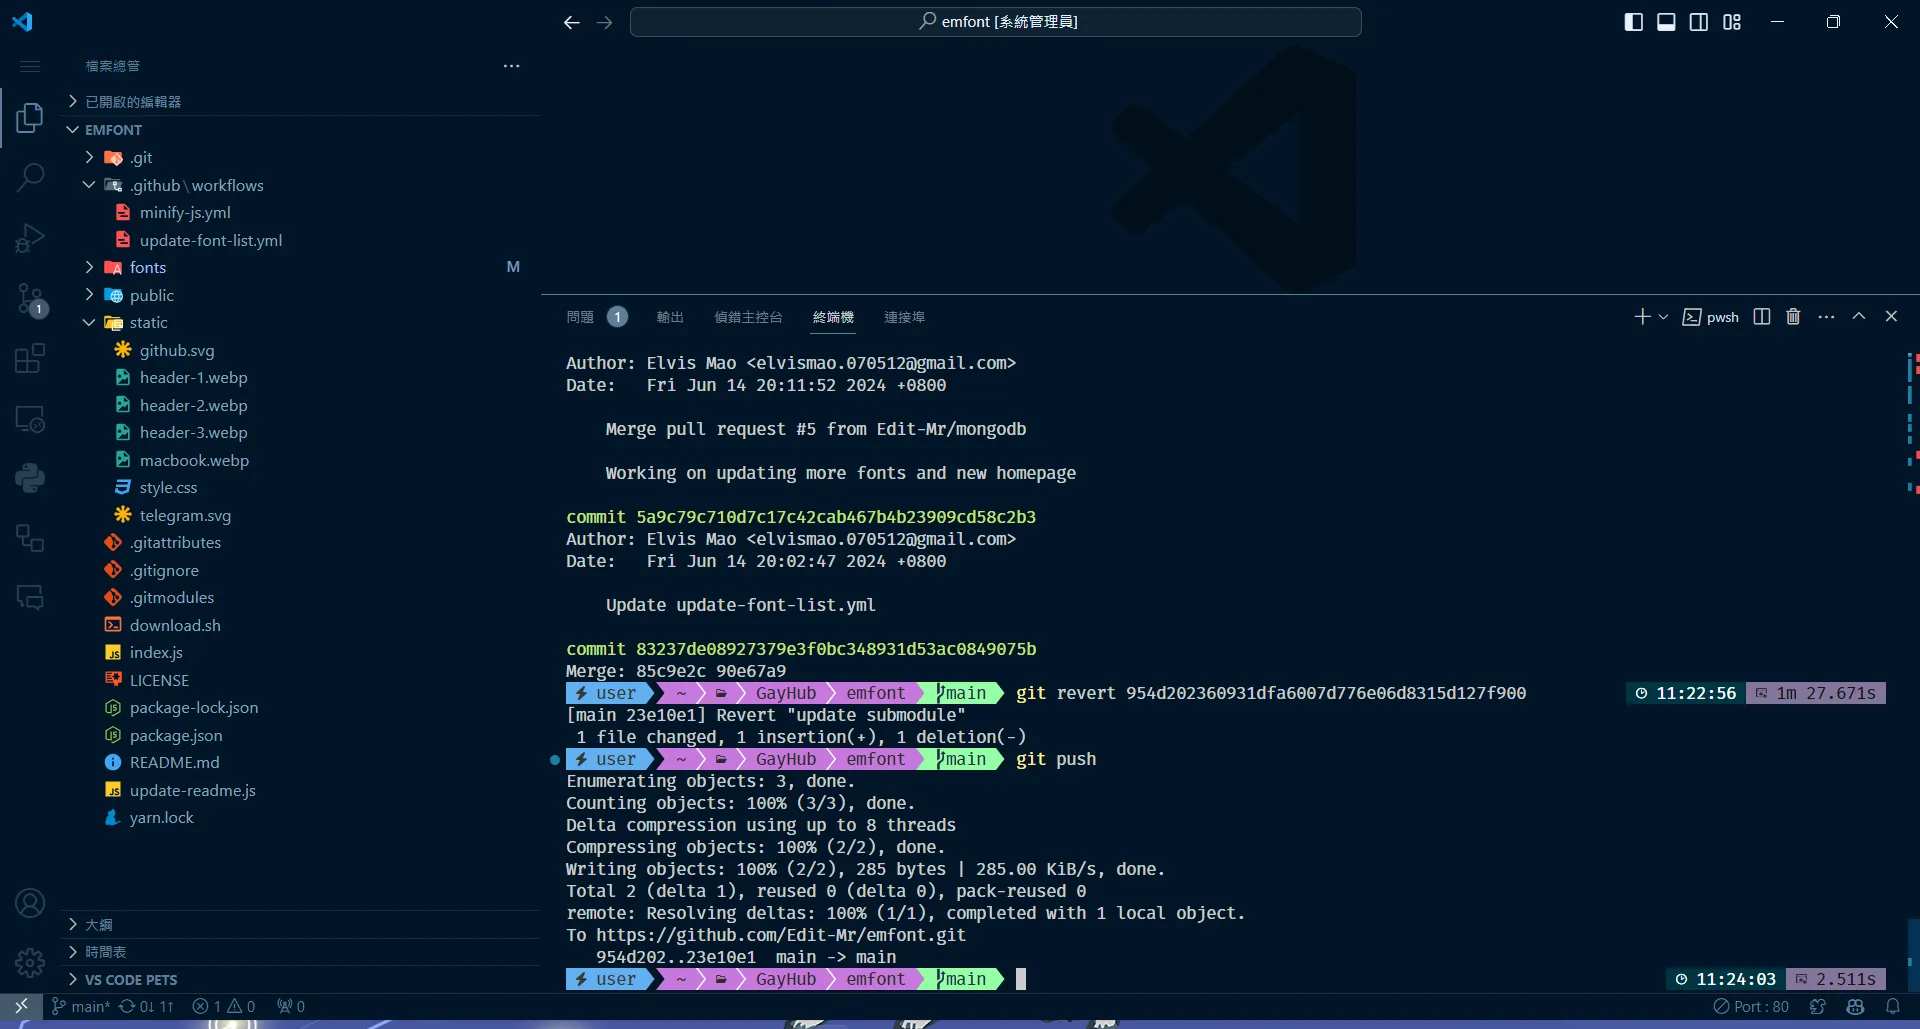Go forward with the right arrow
Image resolution: width=1920 pixels, height=1029 pixels.
click(604, 22)
